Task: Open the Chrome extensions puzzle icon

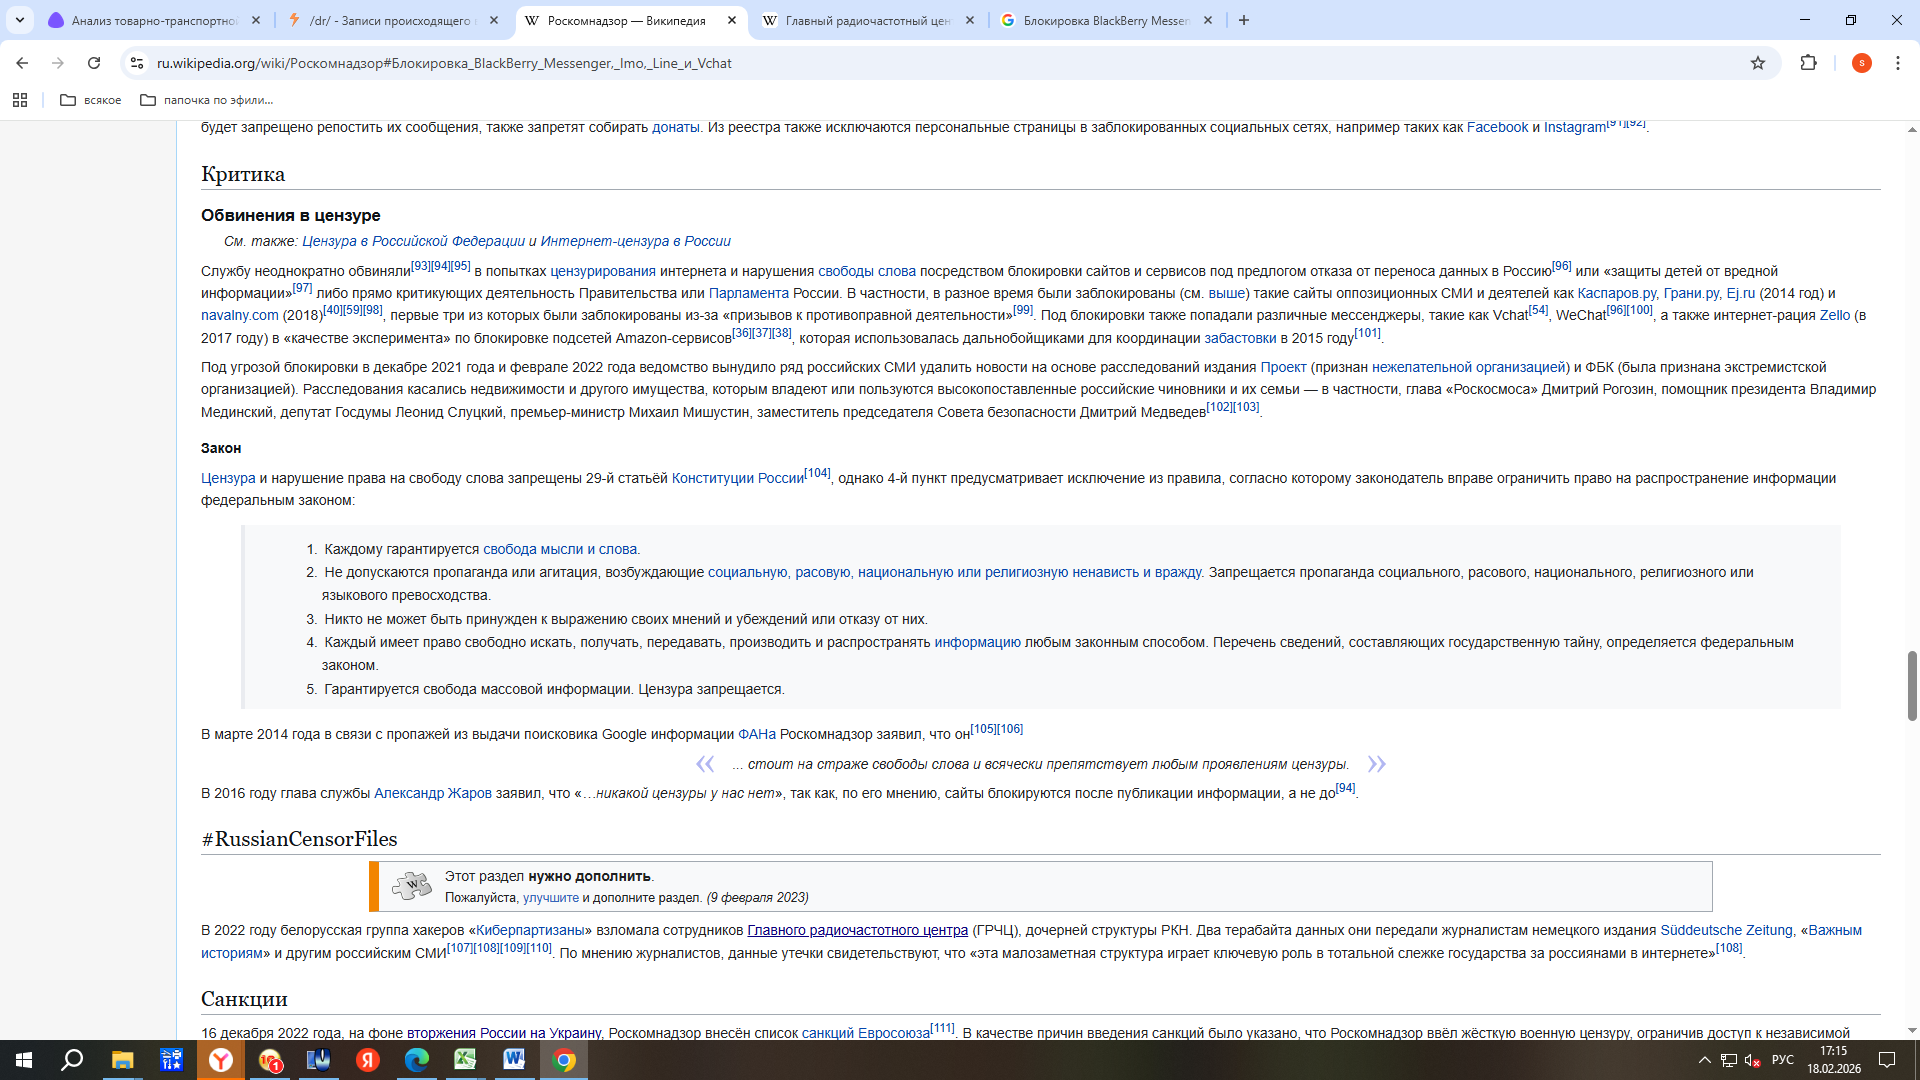Action: click(x=1808, y=63)
